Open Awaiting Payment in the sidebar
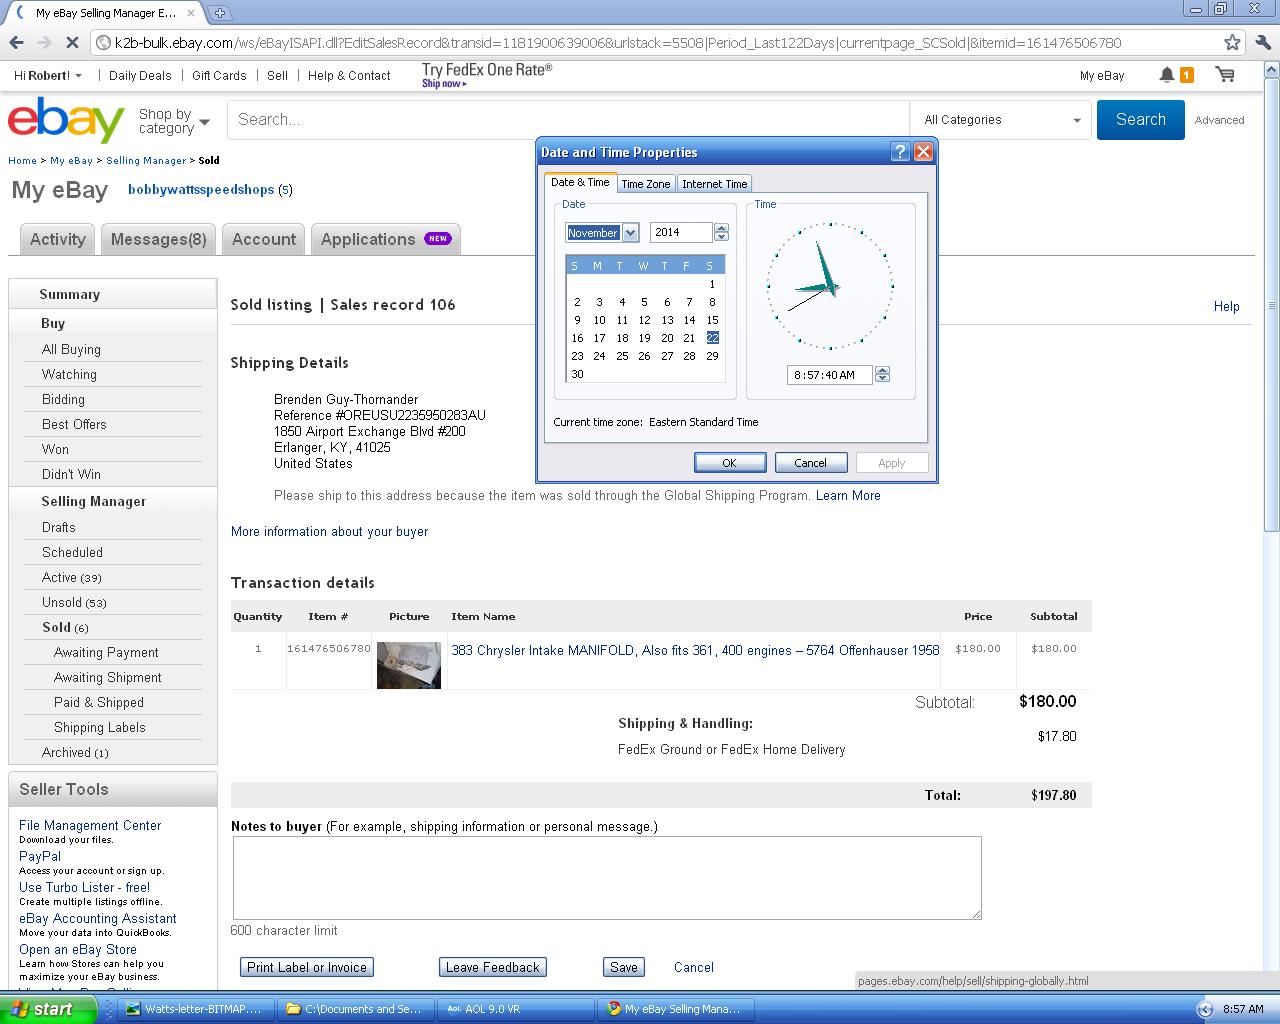Image resolution: width=1280 pixels, height=1024 pixels. click(106, 652)
